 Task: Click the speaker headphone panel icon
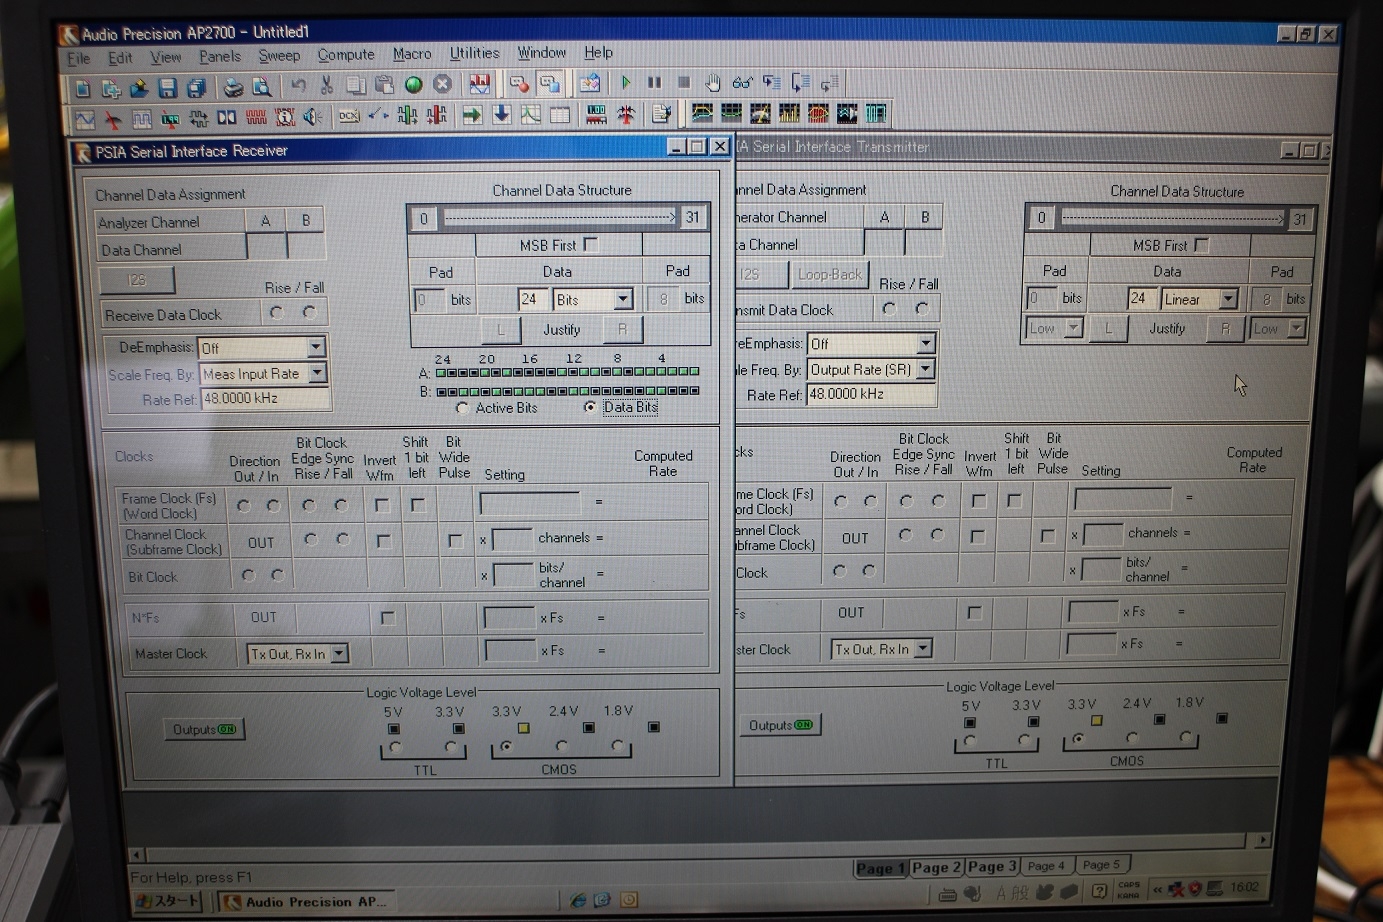coord(313,117)
